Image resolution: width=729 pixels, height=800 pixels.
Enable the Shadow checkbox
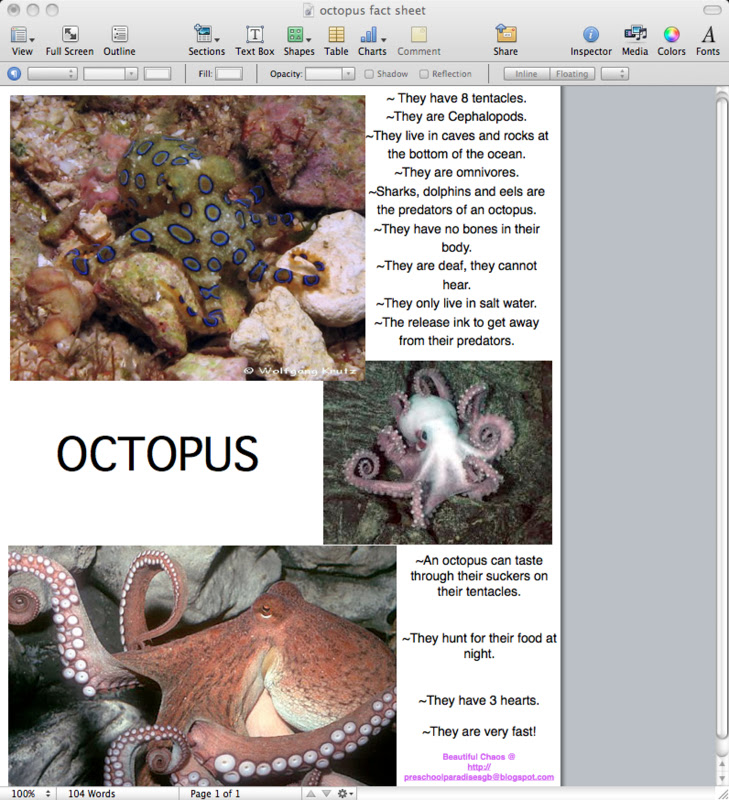tap(369, 74)
